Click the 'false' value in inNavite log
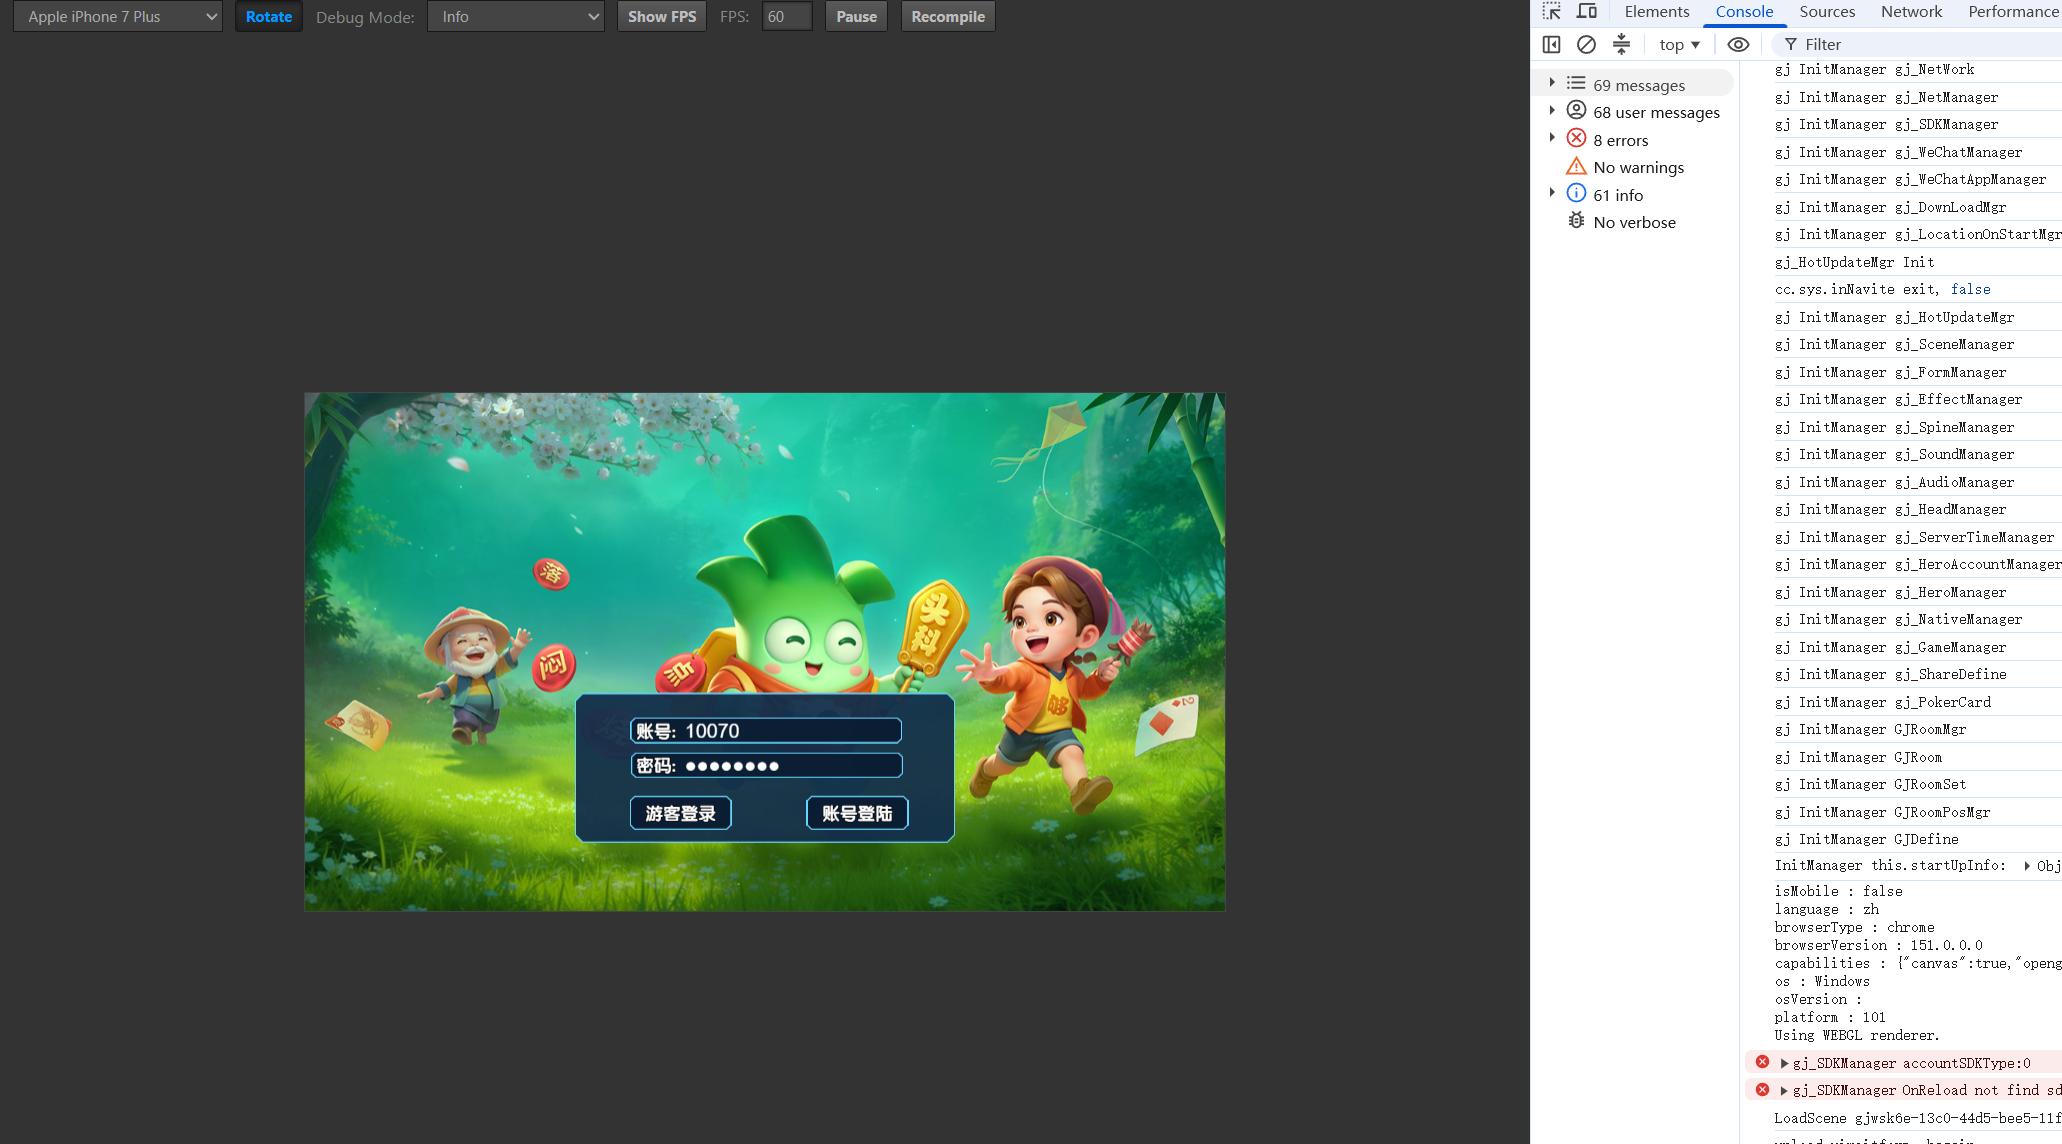This screenshot has height=1144, width=2062. click(x=1970, y=289)
